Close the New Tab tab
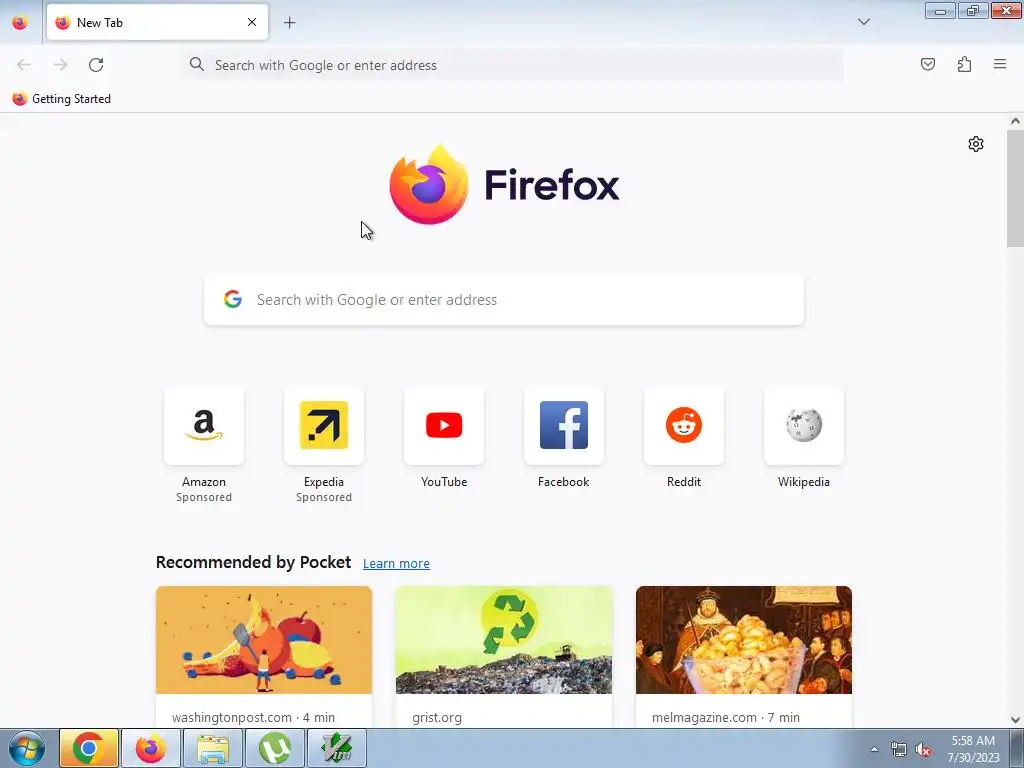Viewport: 1024px width, 768px height. [x=252, y=22]
